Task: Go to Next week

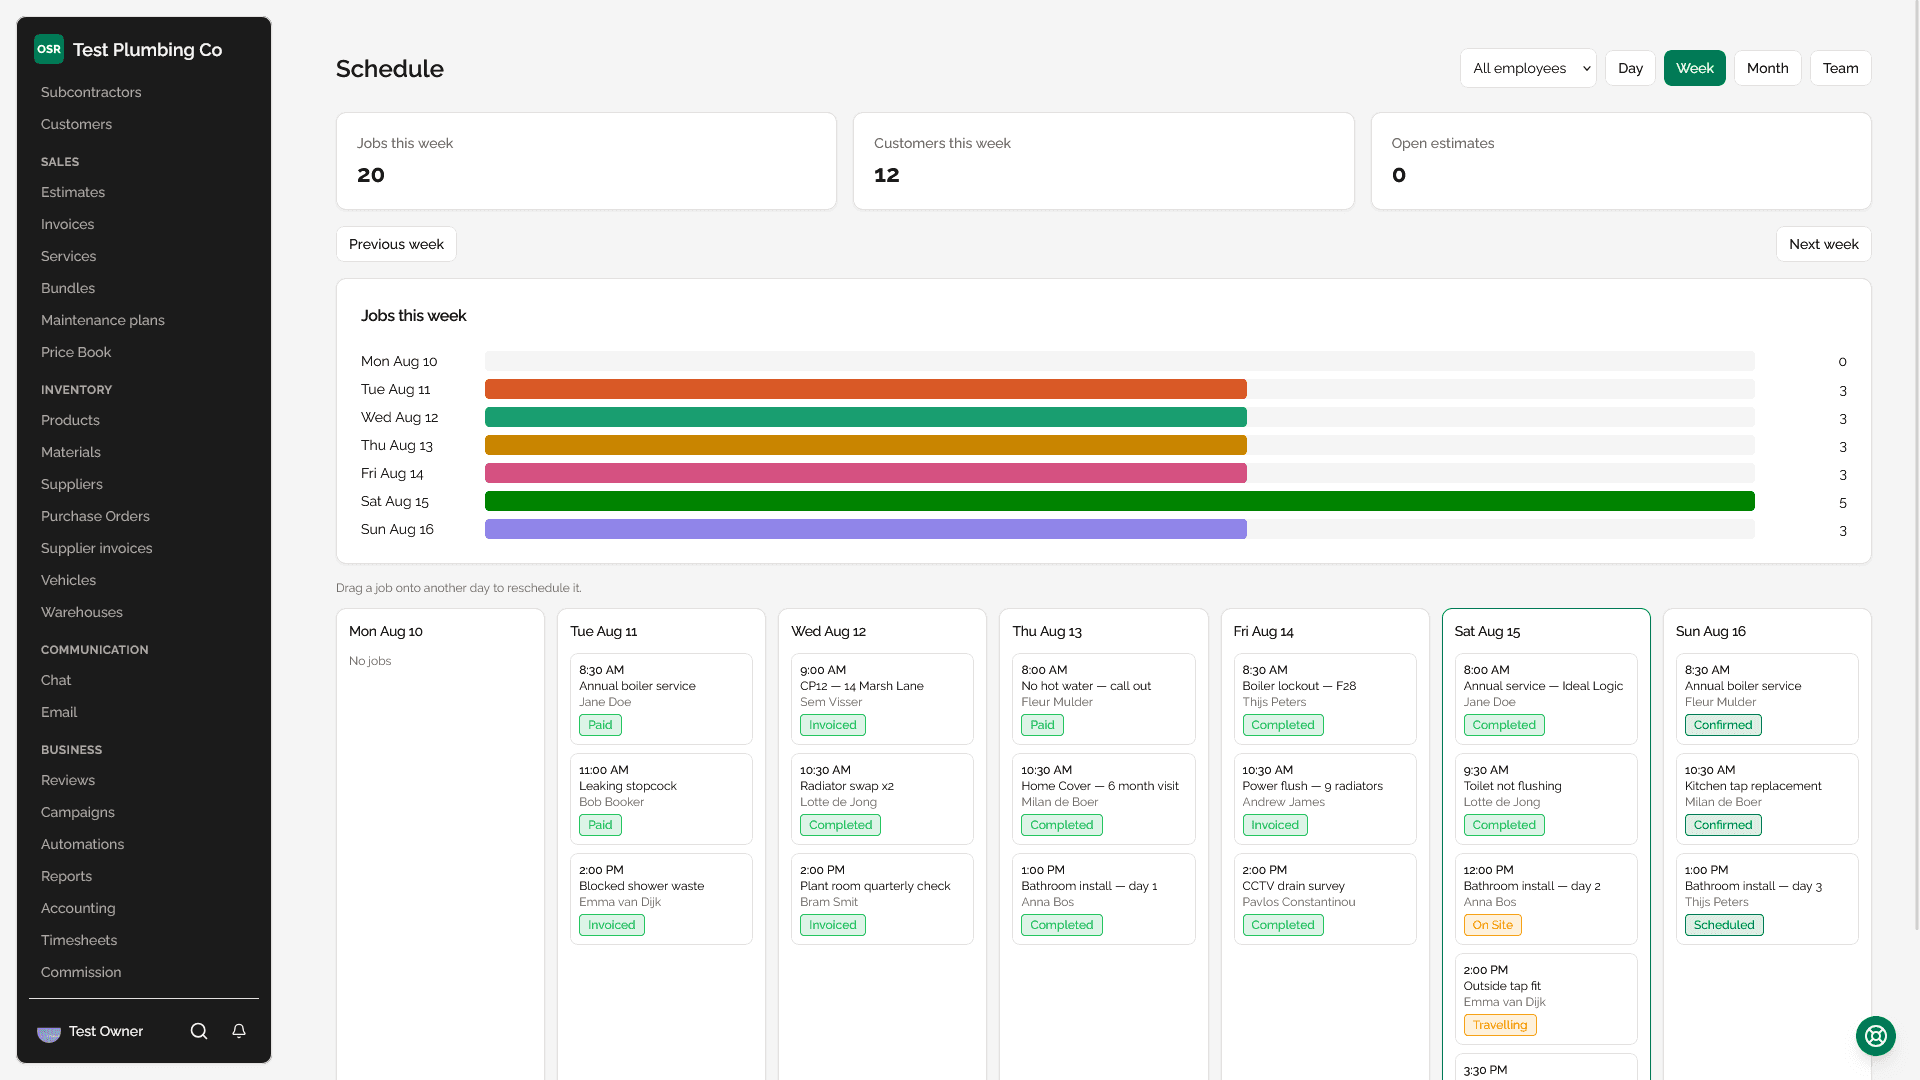Action: [x=1824, y=244]
